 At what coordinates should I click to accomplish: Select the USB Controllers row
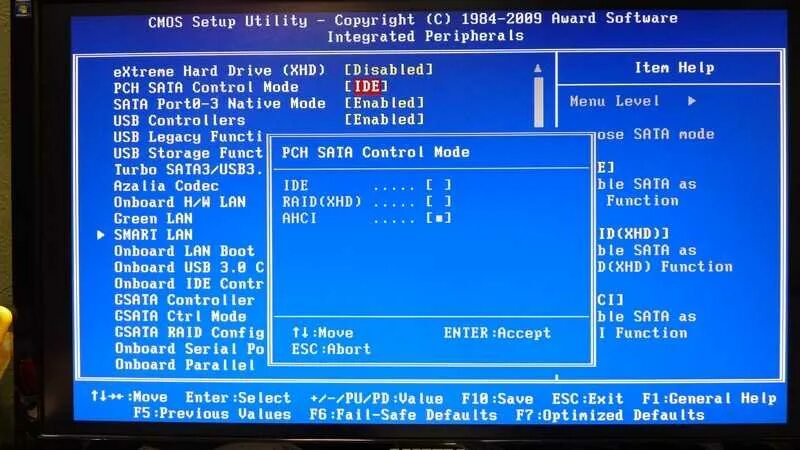[x=179, y=120]
